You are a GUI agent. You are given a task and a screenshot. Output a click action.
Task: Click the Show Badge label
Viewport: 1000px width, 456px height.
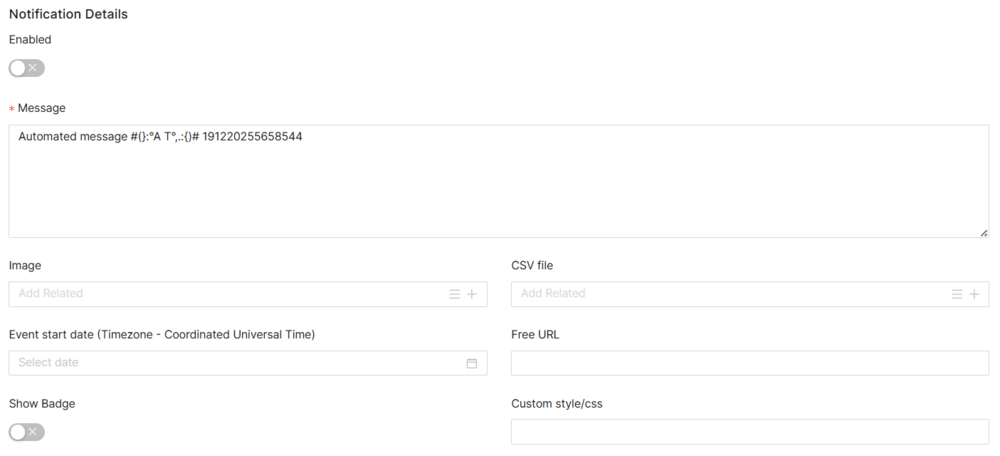point(42,404)
